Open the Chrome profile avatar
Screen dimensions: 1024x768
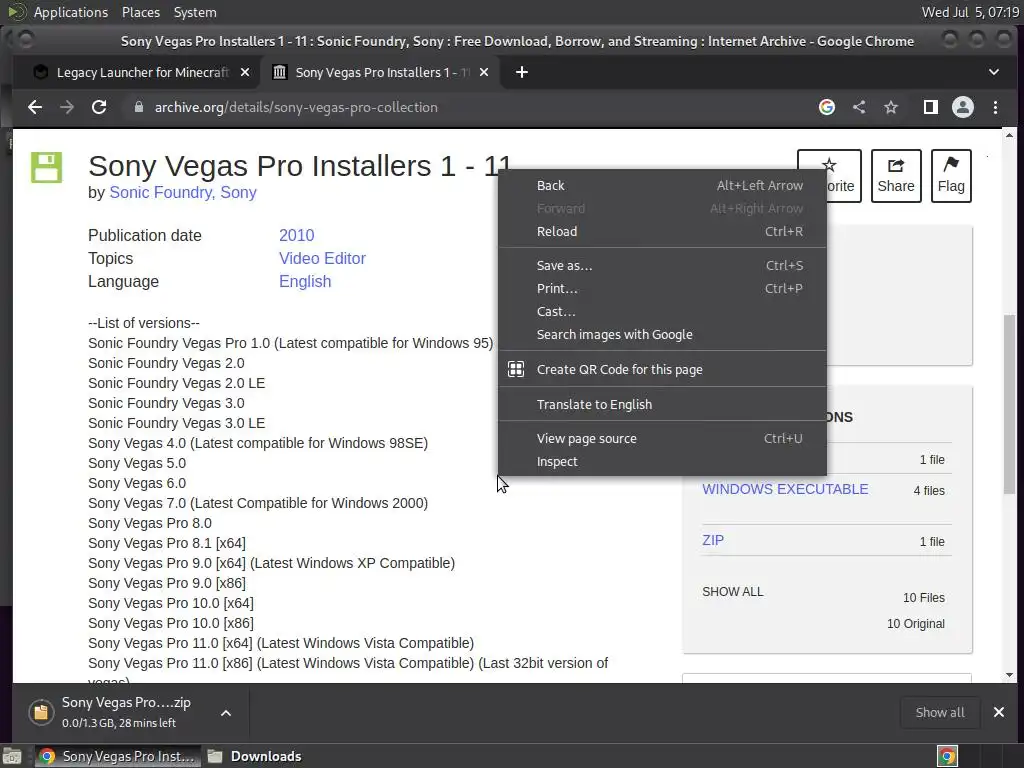click(x=963, y=107)
